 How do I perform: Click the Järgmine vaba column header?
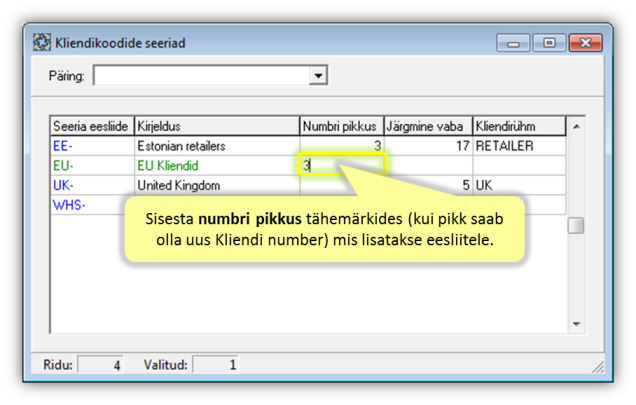click(x=428, y=126)
